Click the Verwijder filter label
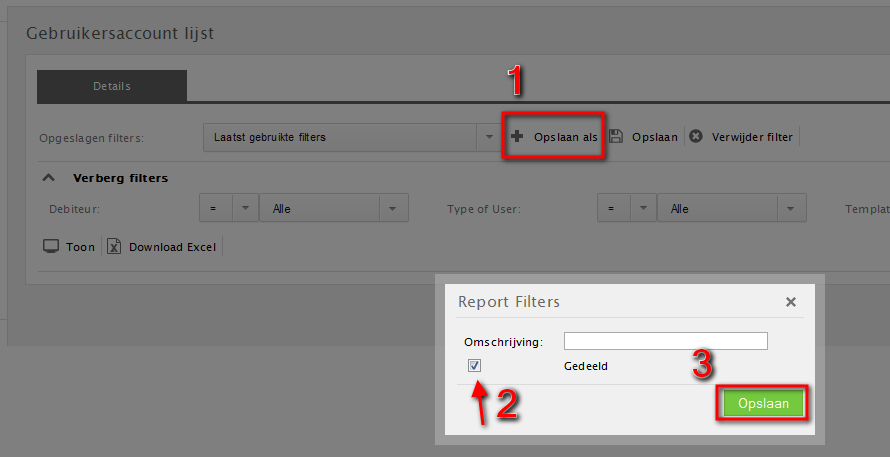Screen dimensions: 890x457 (752, 137)
